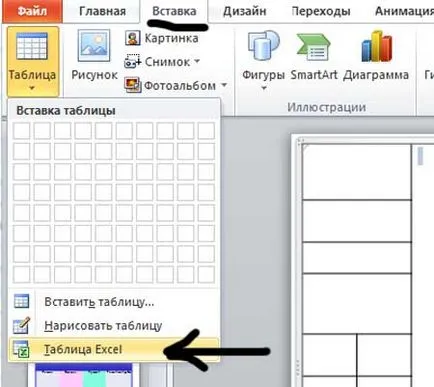Switch to the Переходы tab

[321, 11]
